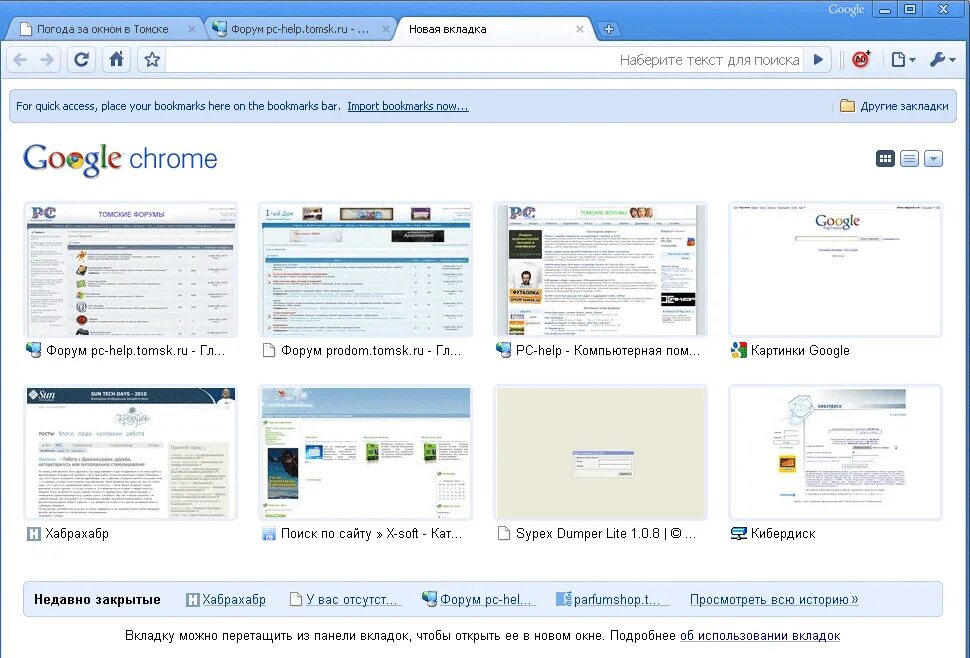Close the Погода за окном в Томске tab
This screenshot has height=658, width=970.
point(192,29)
